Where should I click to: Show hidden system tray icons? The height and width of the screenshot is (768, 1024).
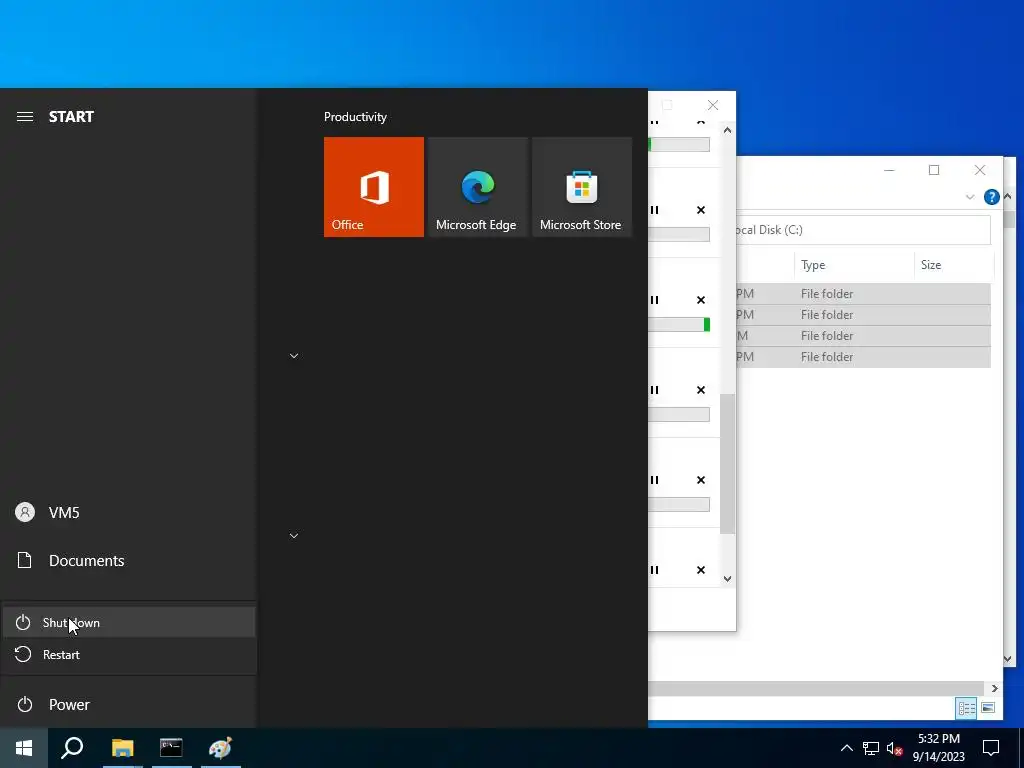(x=846, y=748)
